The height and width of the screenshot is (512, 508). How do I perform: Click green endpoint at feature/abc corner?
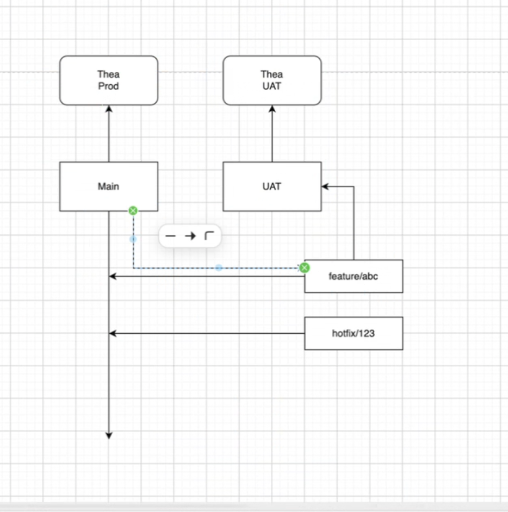[x=304, y=268]
